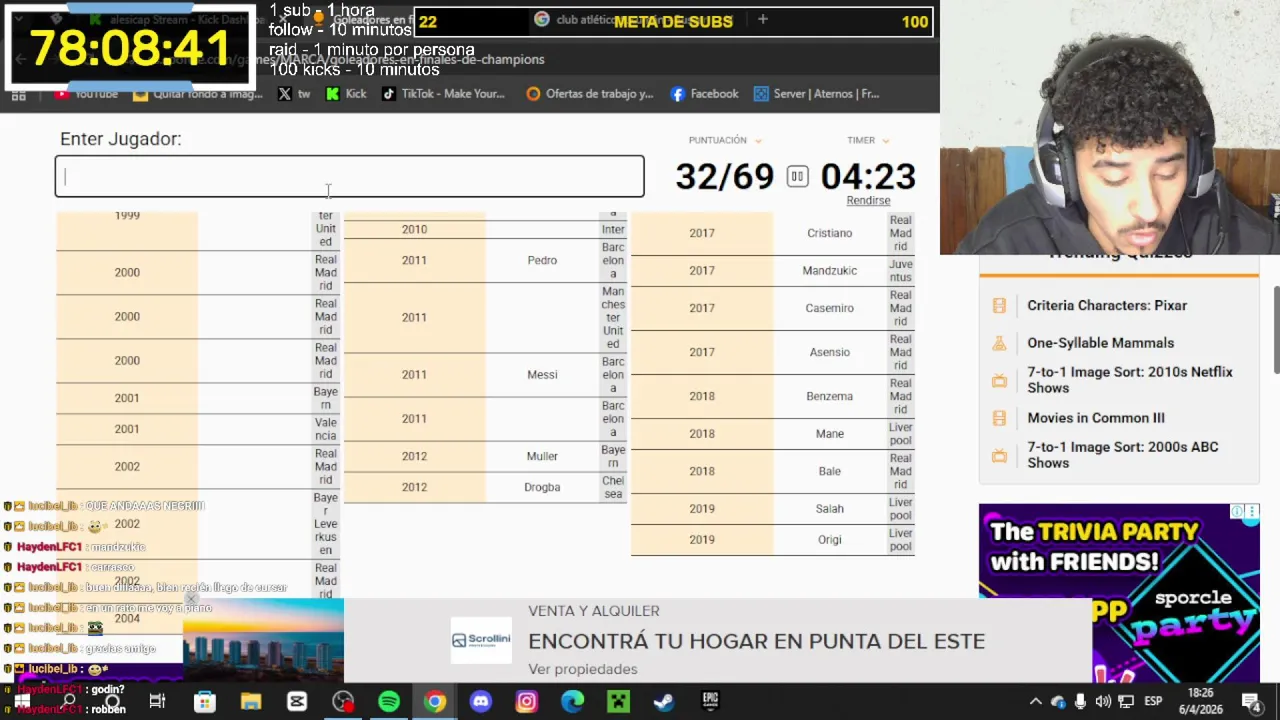
Task: Open Microsoft Store from taskbar
Action: click(204, 701)
